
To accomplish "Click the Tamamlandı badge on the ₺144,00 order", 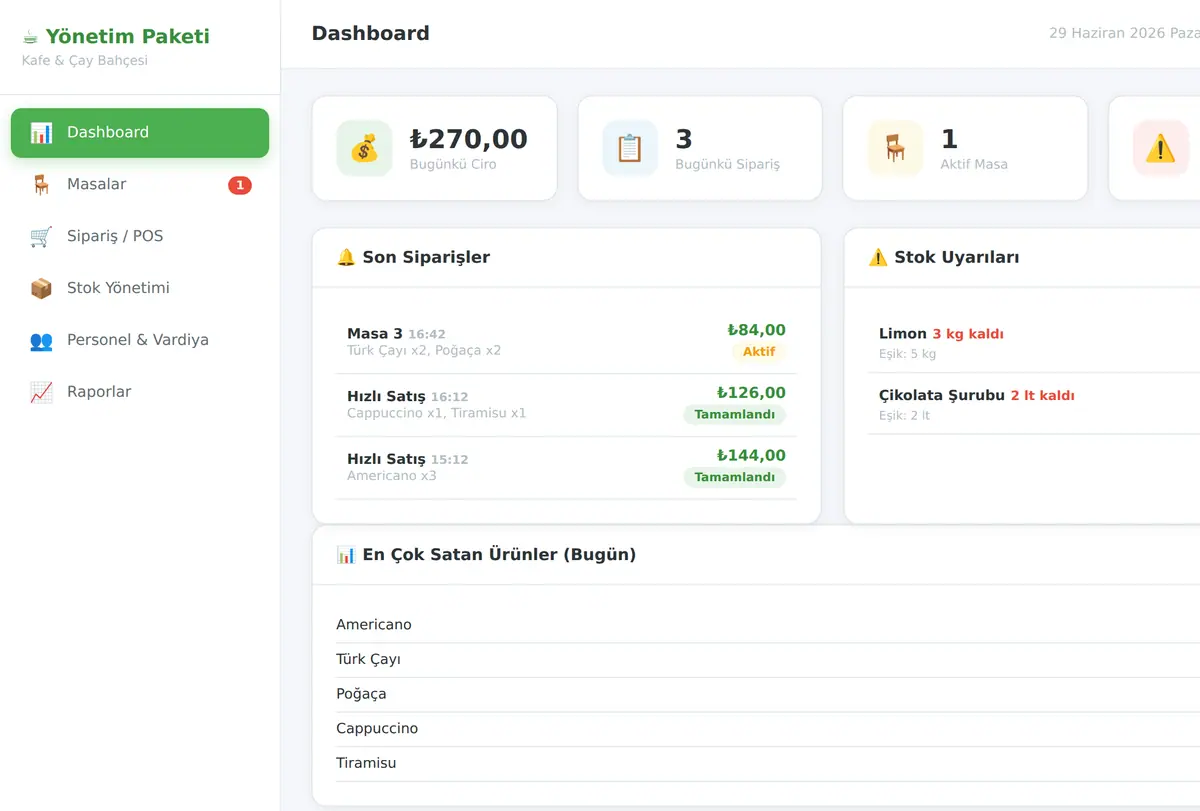I will click(x=735, y=477).
